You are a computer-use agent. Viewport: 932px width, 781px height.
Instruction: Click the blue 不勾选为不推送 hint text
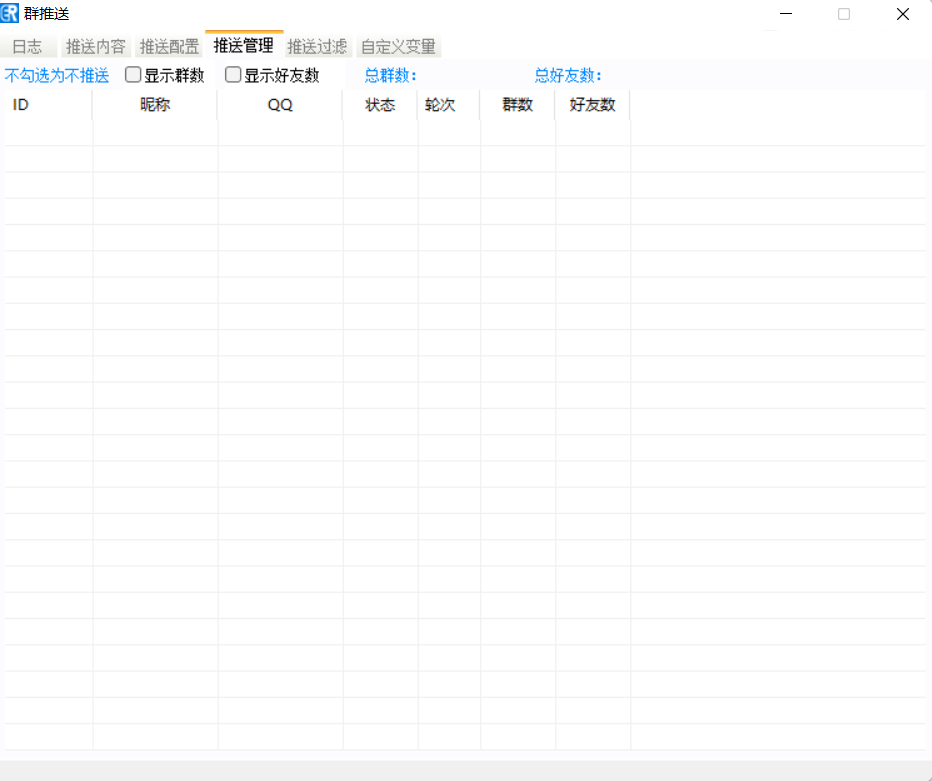(57, 76)
